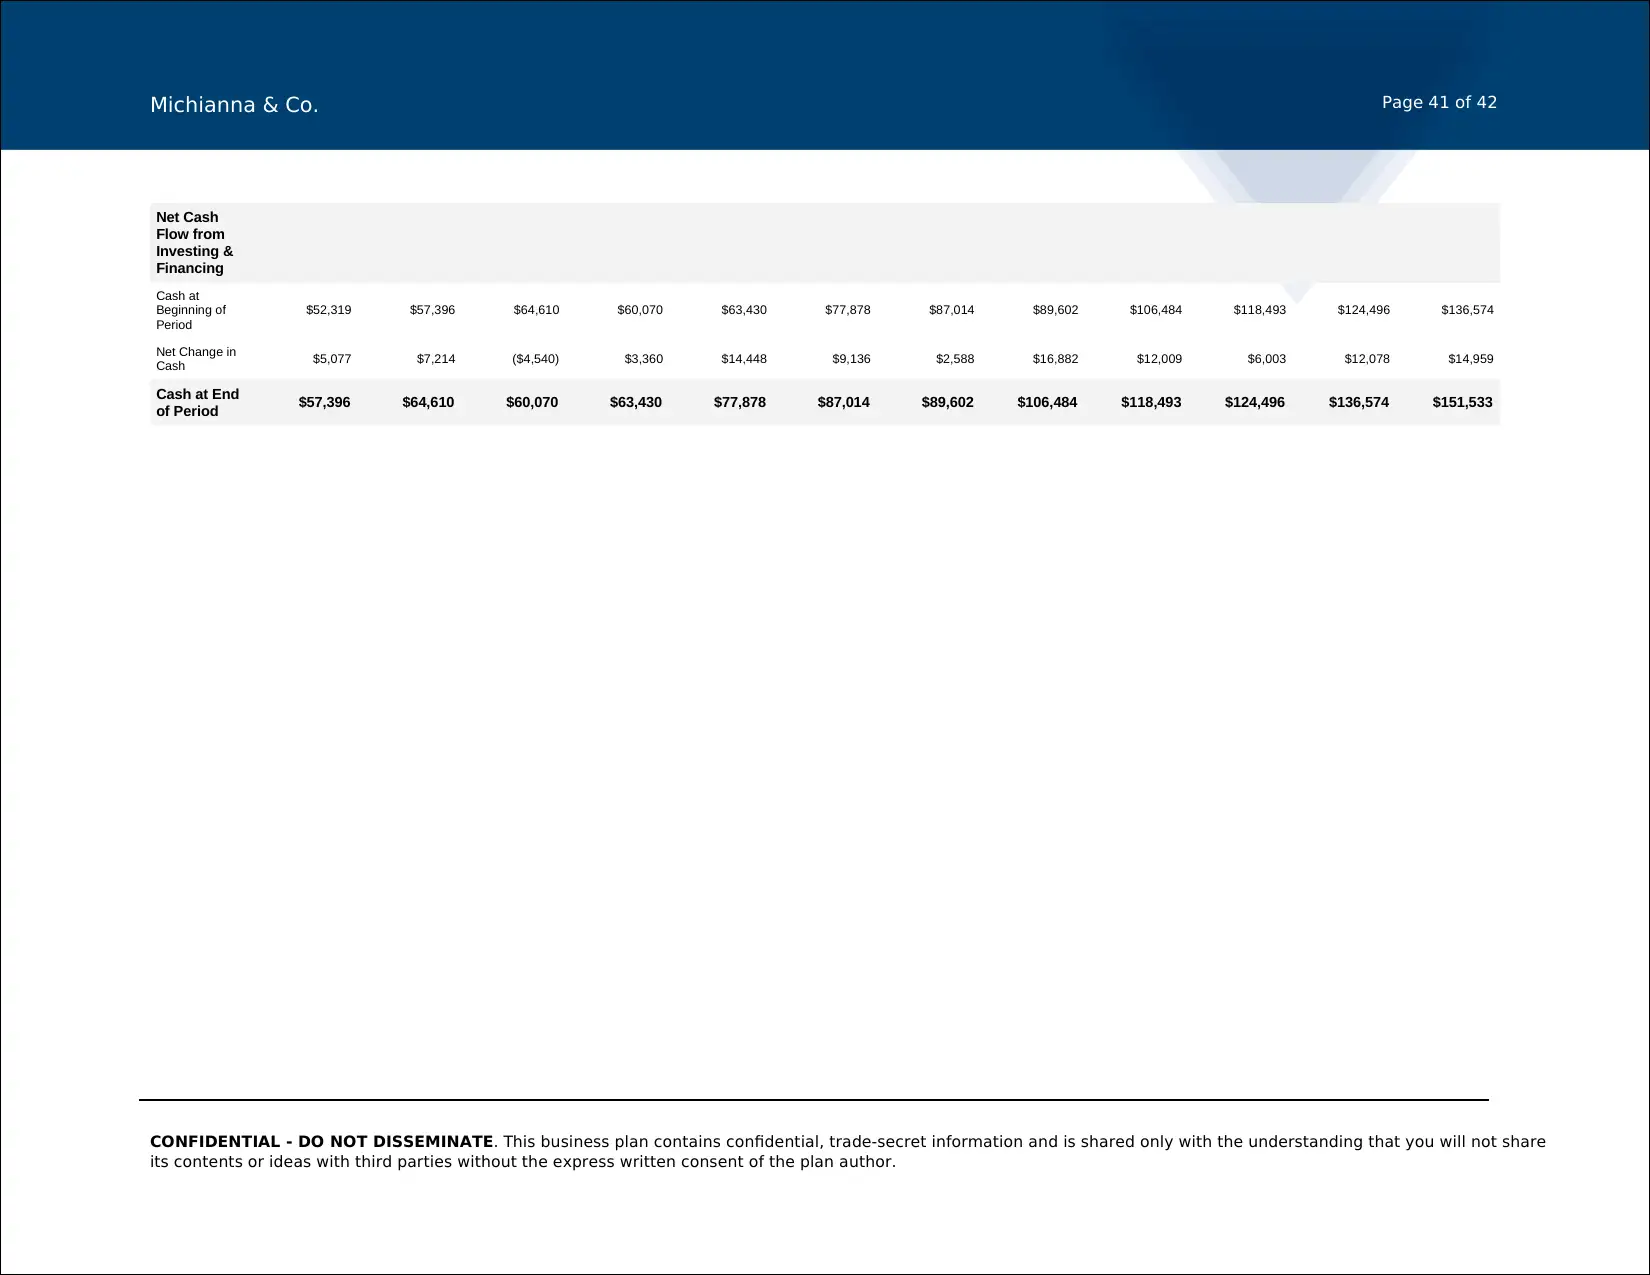
Task: Click the $14,448 net change value
Action: point(744,359)
